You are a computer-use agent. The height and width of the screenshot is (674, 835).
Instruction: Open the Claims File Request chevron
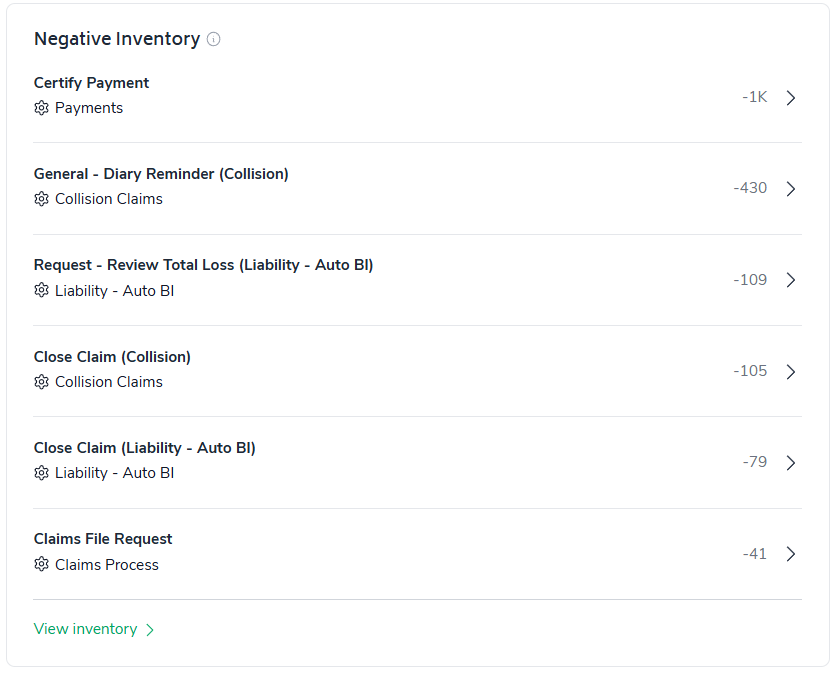791,554
